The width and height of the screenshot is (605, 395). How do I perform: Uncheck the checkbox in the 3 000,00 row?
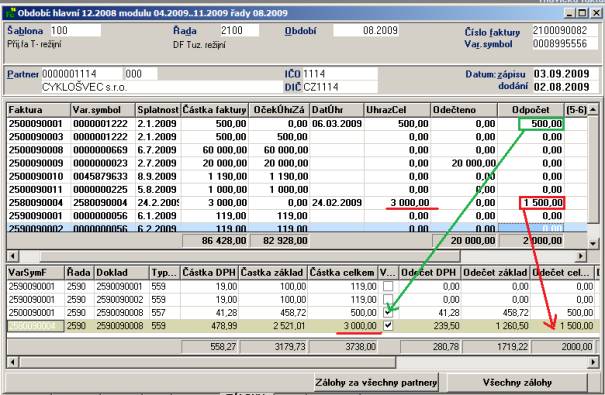(x=388, y=326)
